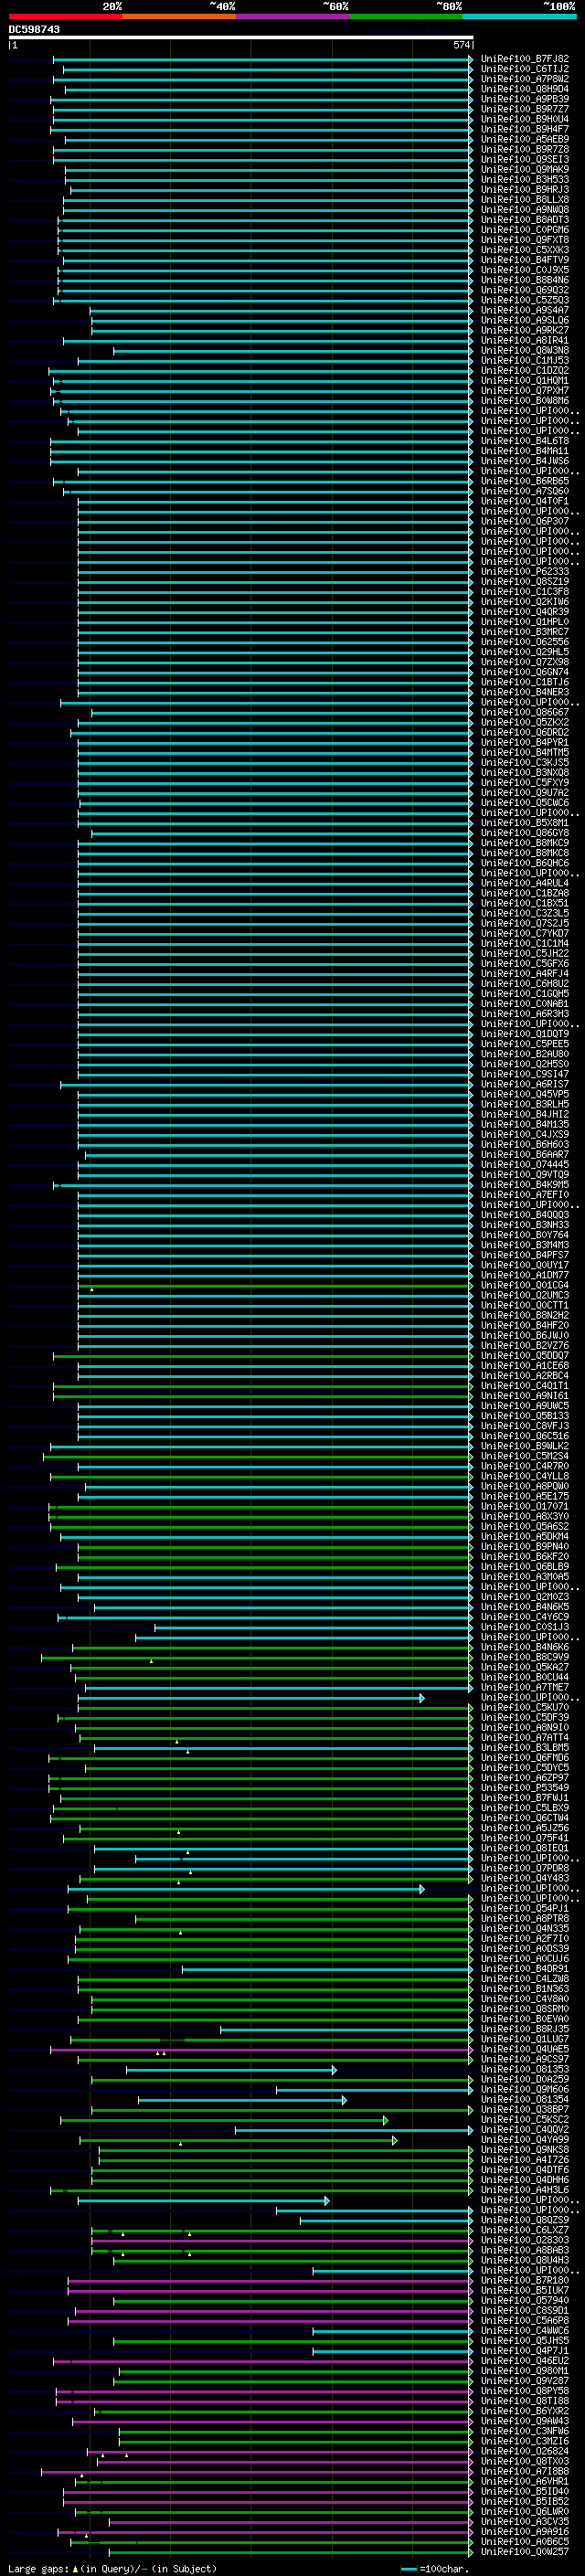This screenshot has height=2576, width=585.
Task: Select hit label UniRef100_Q7PXH7
Action: point(525,391)
